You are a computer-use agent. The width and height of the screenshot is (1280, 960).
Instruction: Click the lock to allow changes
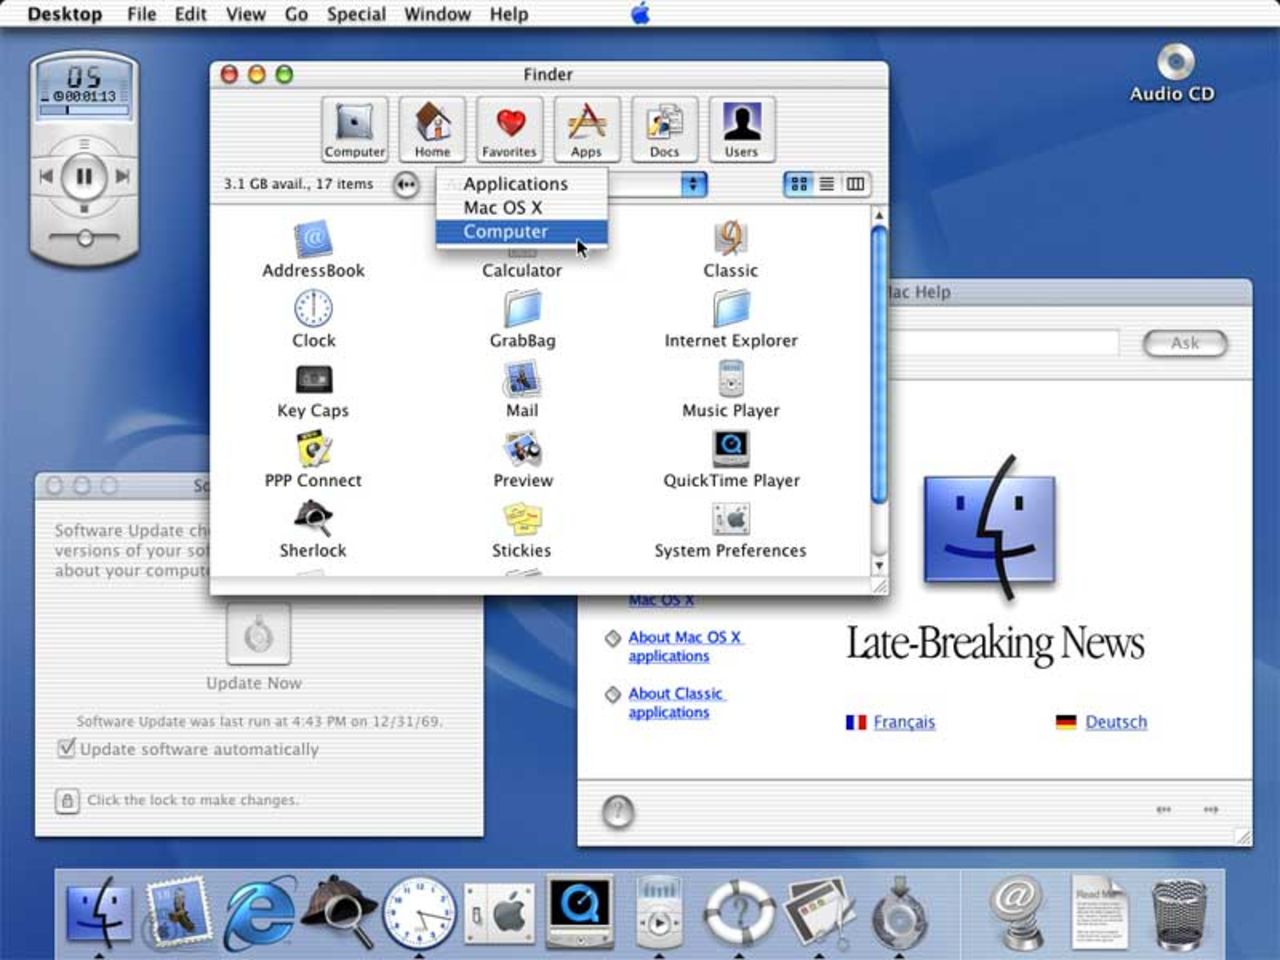pyautogui.click(x=67, y=800)
